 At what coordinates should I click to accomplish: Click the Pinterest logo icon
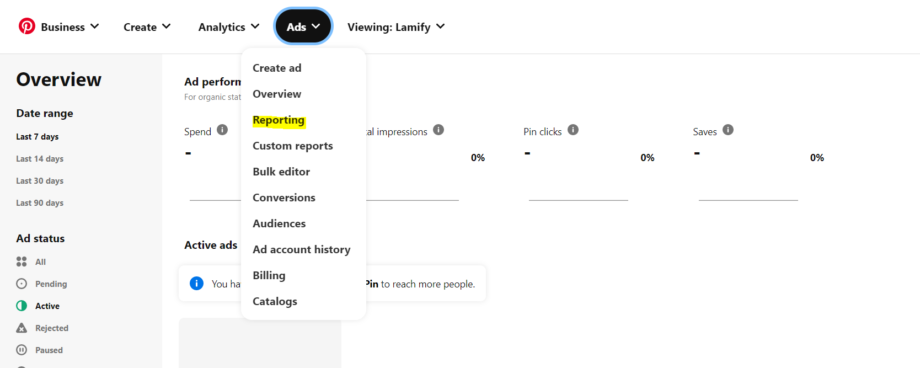(27, 26)
